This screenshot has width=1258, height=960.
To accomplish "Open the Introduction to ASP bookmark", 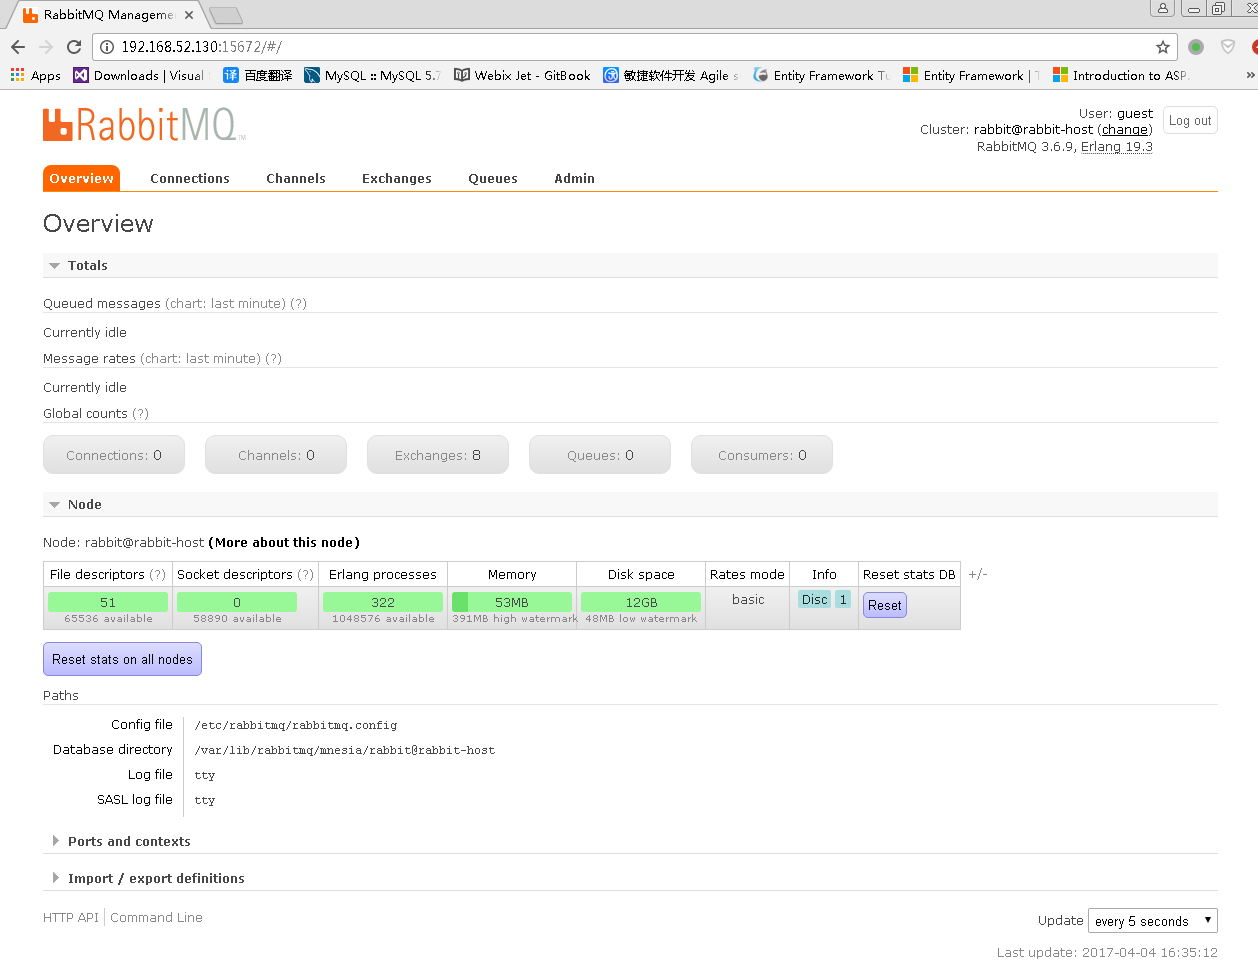I will pyautogui.click(x=1118, y=75).
